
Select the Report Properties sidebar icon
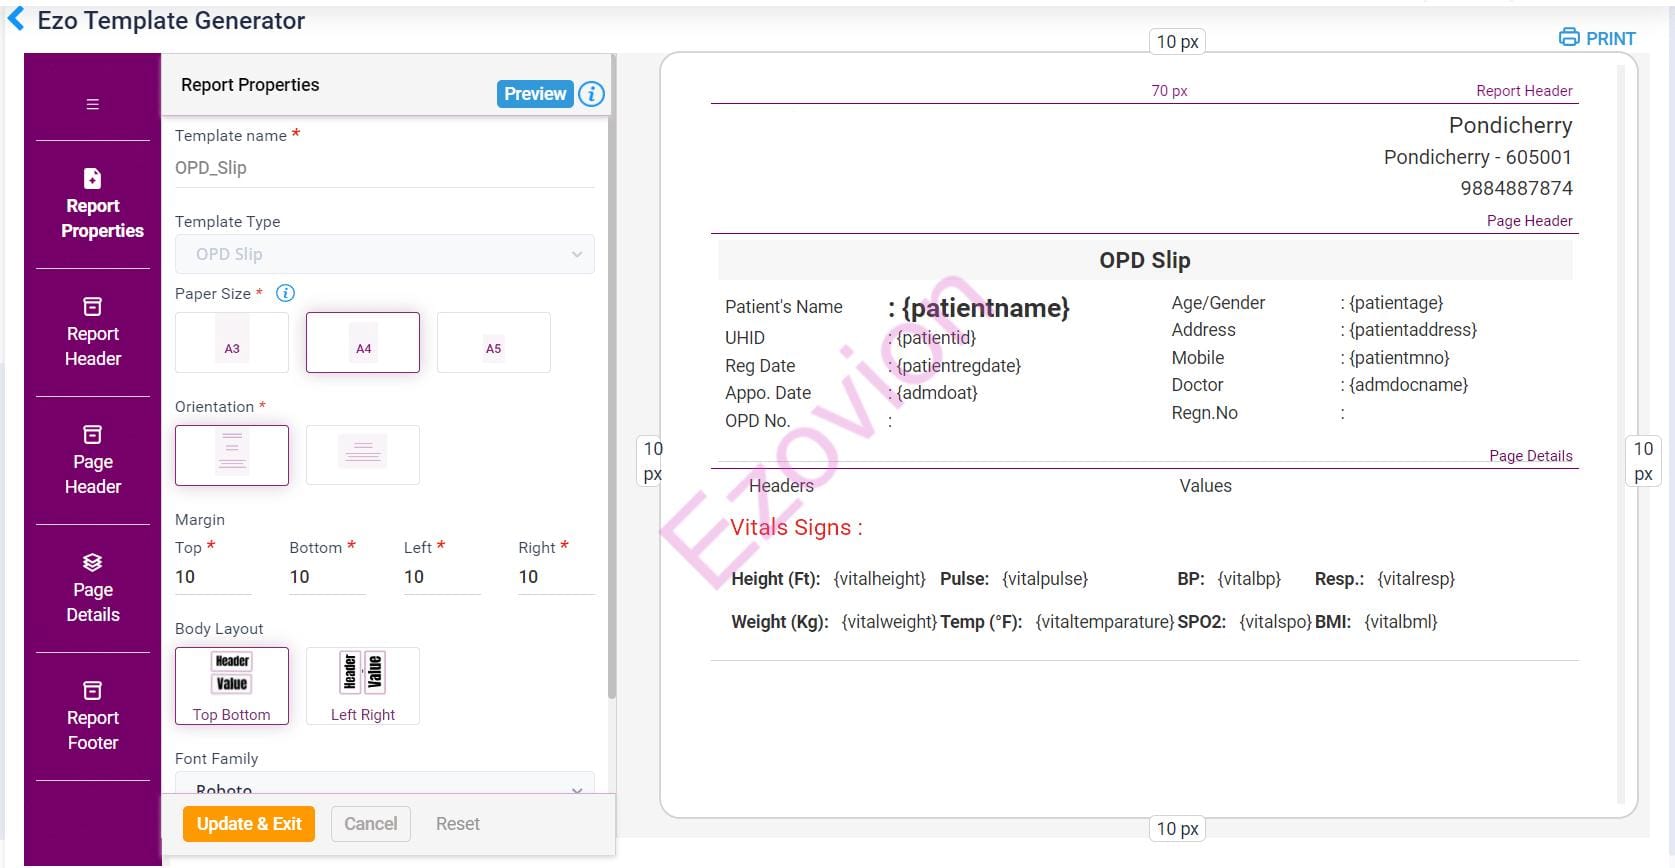pyautogui.click(x=92, y=178)
